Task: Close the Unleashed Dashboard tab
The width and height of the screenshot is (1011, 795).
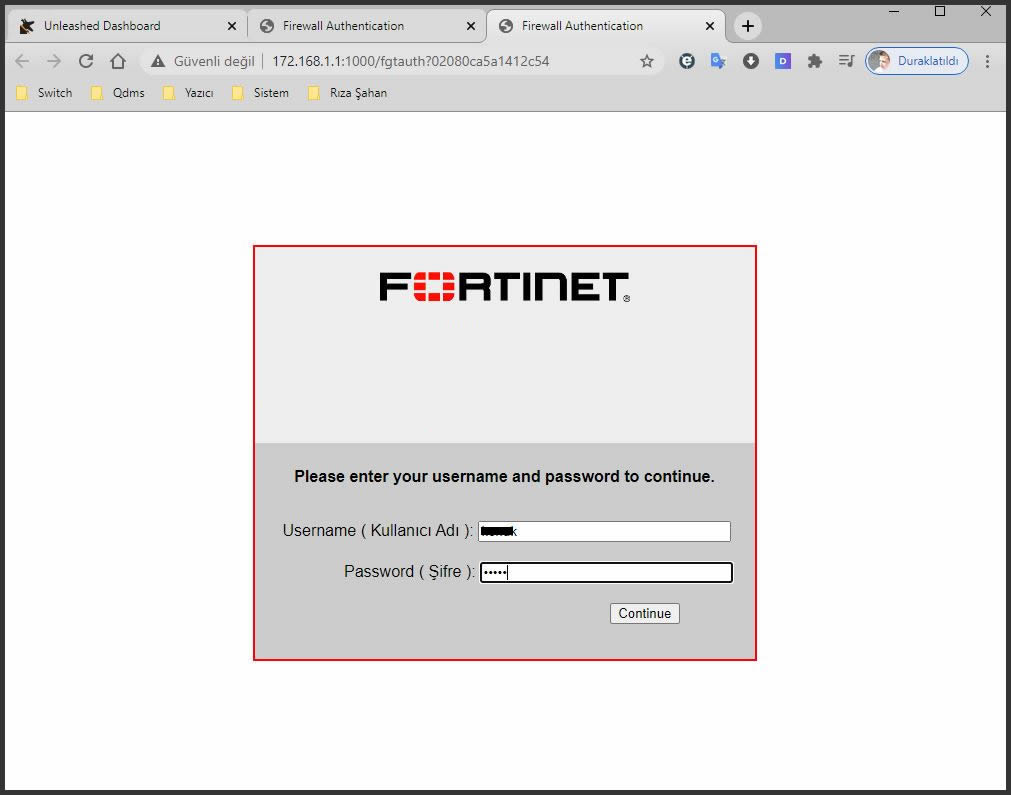Action: (232, 26)
